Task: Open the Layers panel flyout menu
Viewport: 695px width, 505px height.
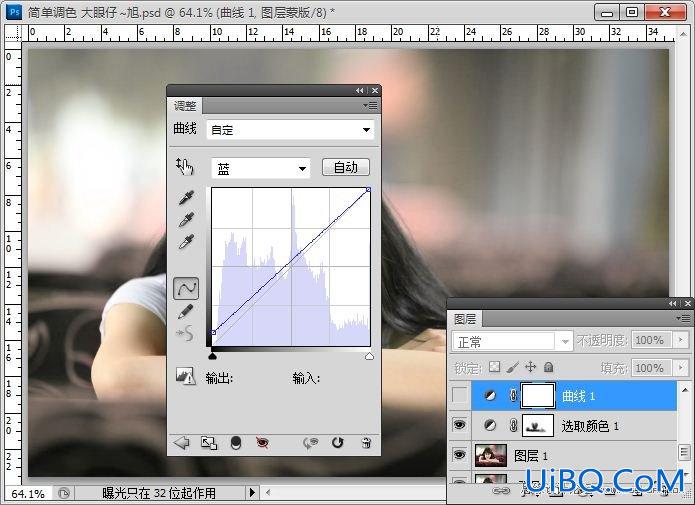Action: pos(683,318)
